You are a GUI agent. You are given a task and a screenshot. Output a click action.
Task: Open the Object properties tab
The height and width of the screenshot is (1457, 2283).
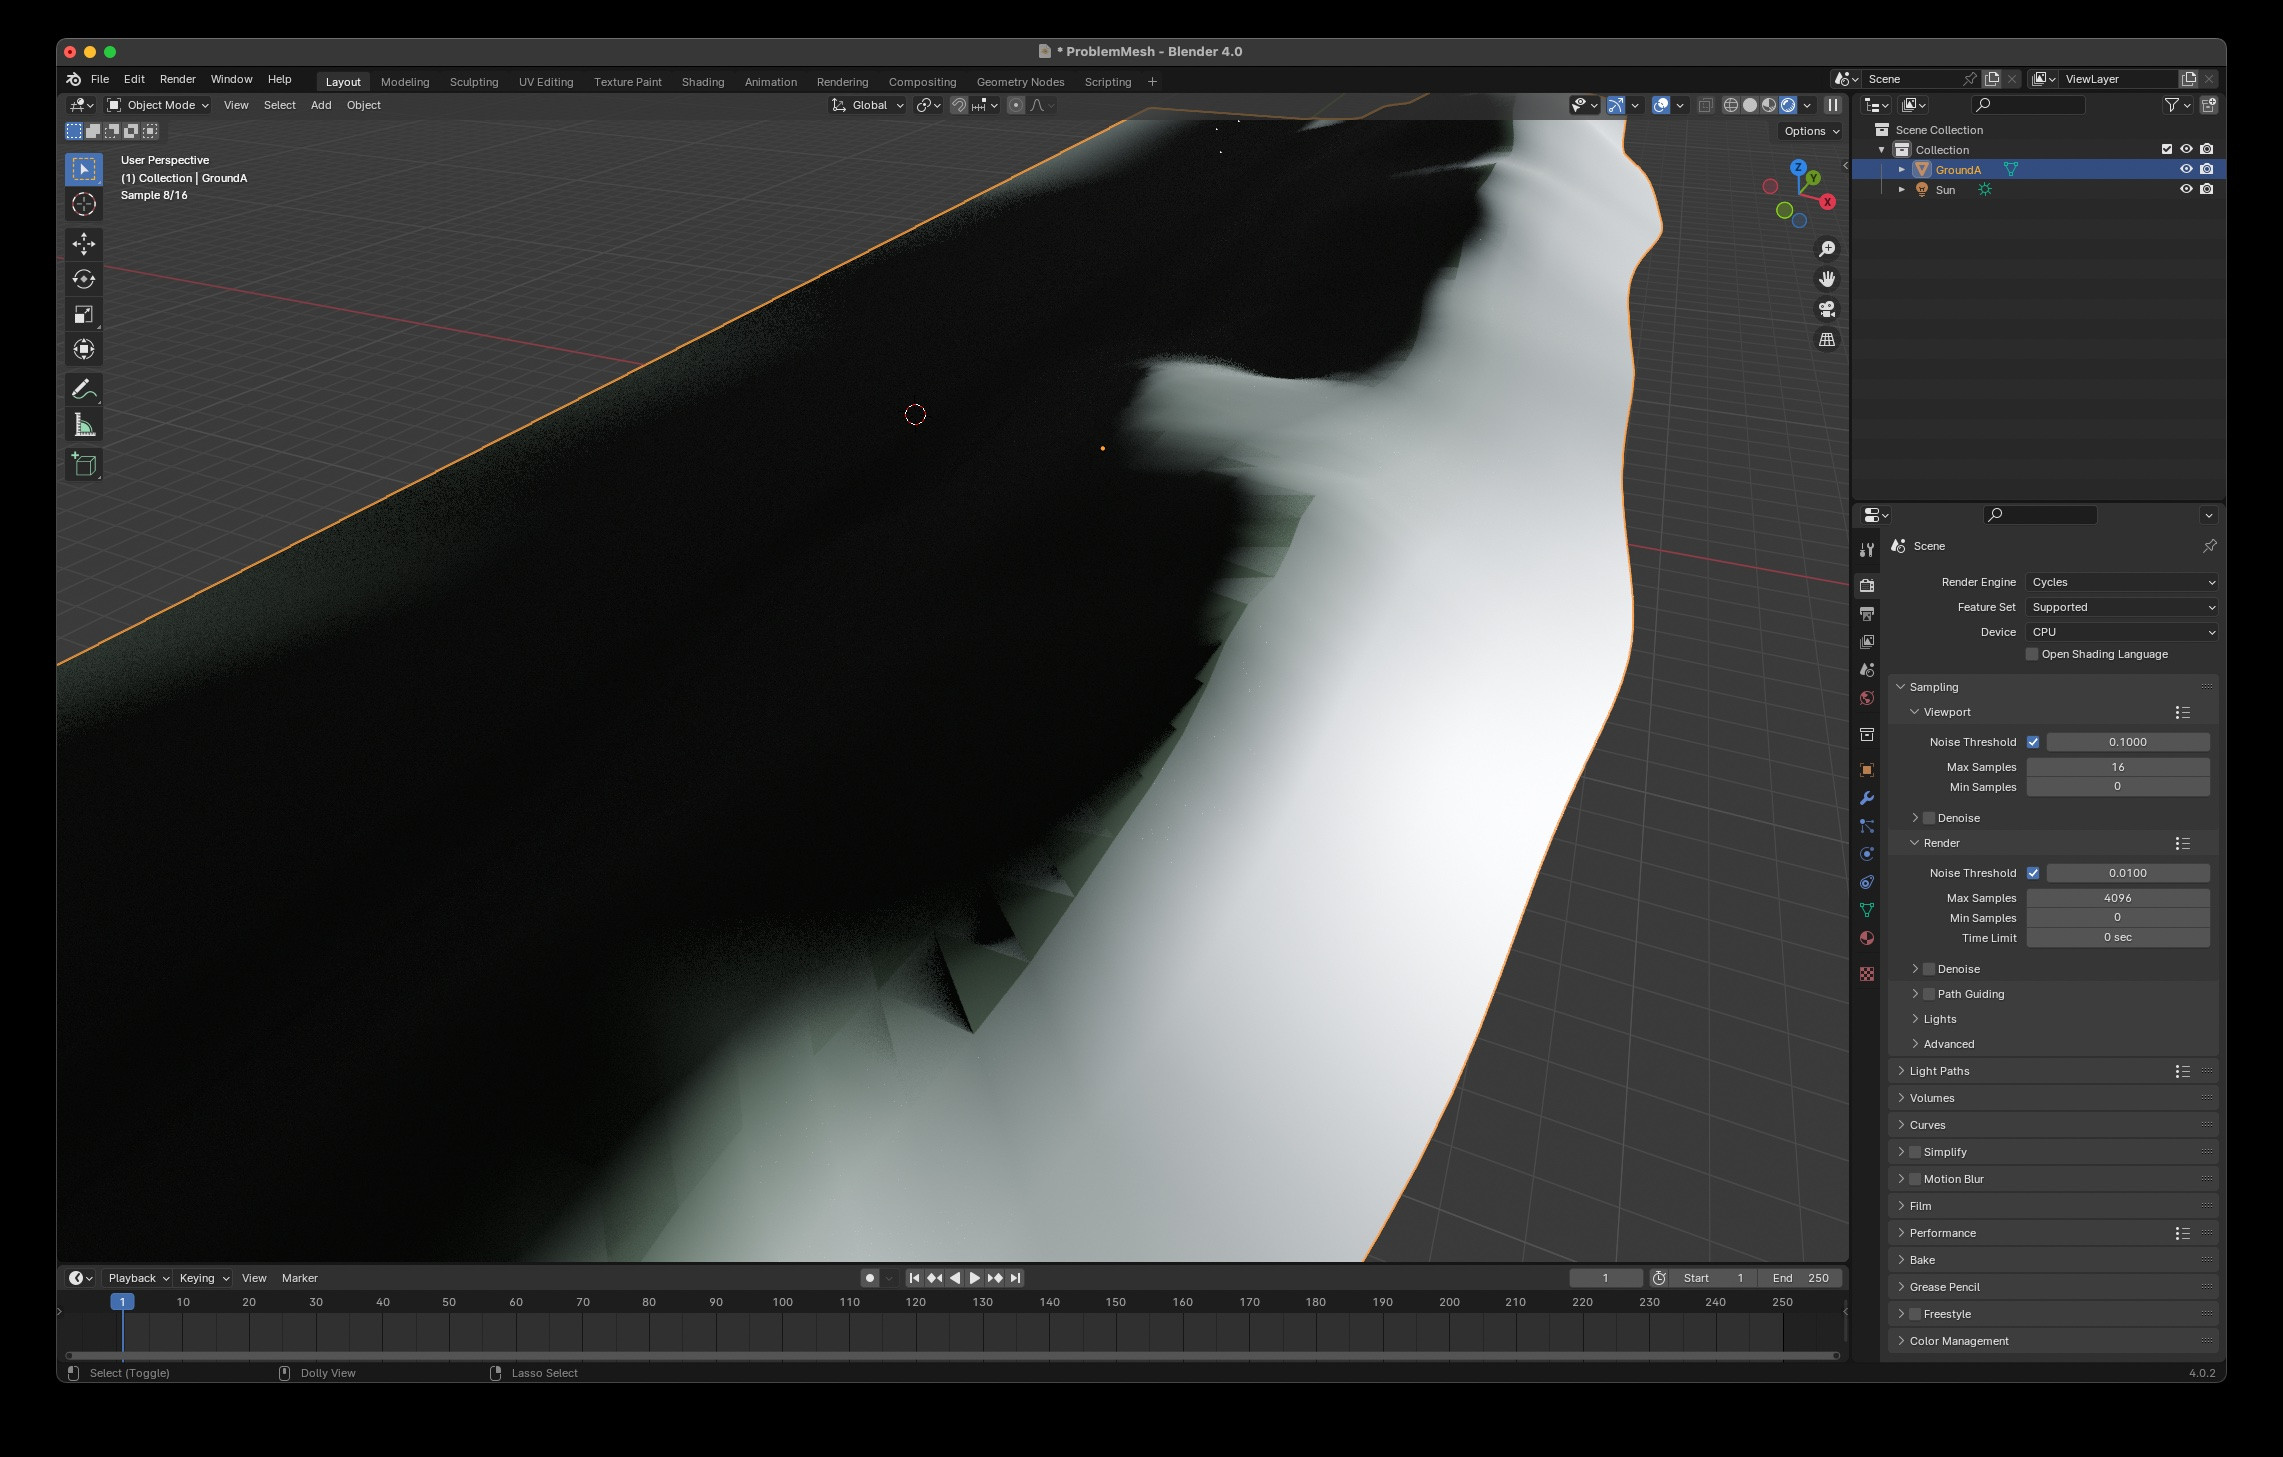(x=1866, y=770)
